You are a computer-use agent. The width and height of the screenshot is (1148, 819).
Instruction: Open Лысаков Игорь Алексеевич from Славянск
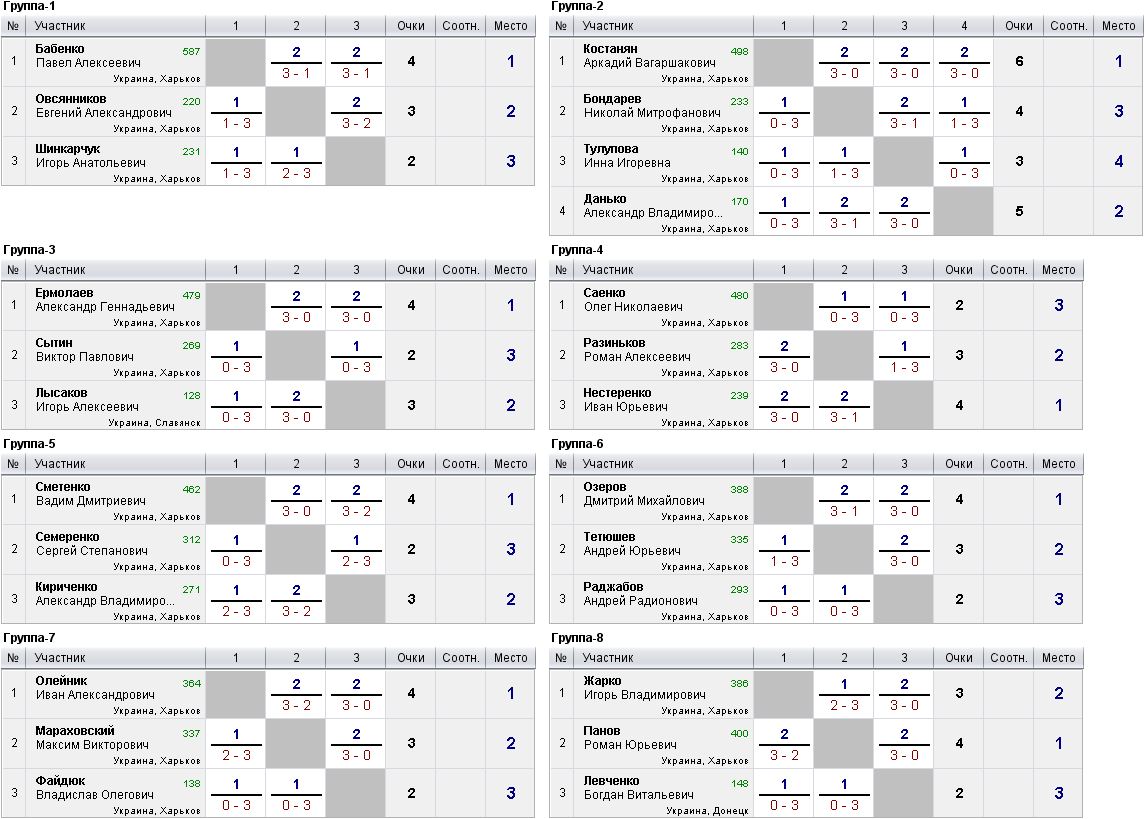tap(87, 400)
